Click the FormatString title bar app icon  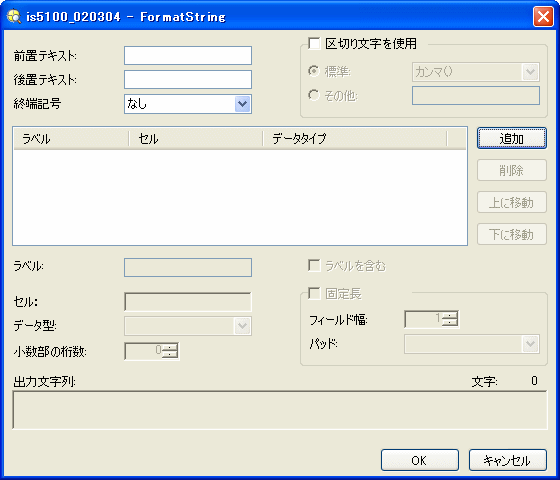(14, 16)
